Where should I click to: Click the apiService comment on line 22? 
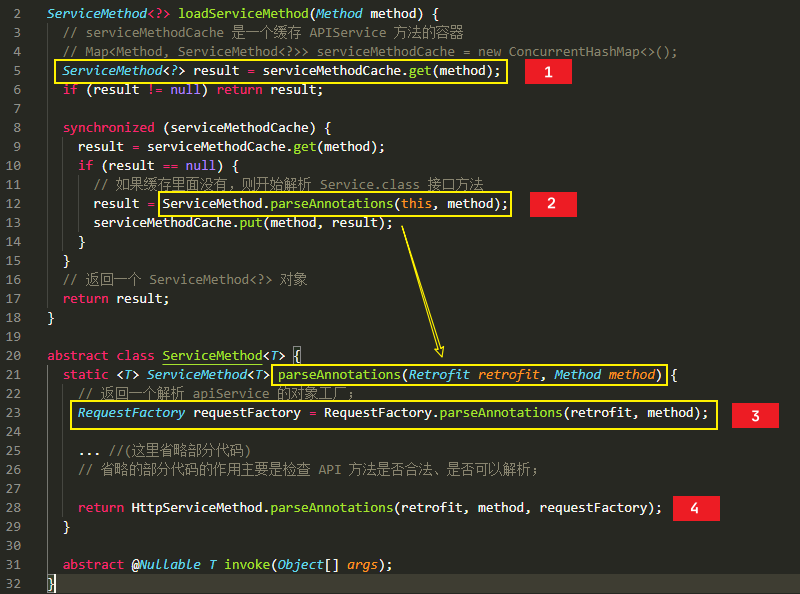pos(216,393)
